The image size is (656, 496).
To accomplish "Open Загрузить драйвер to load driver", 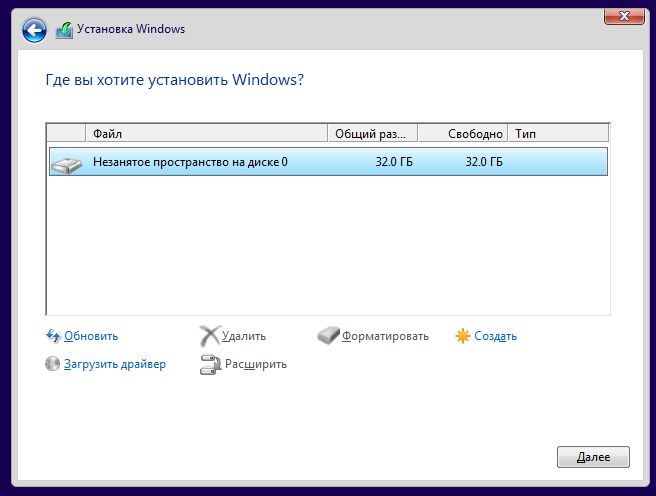I will point(115,364).
